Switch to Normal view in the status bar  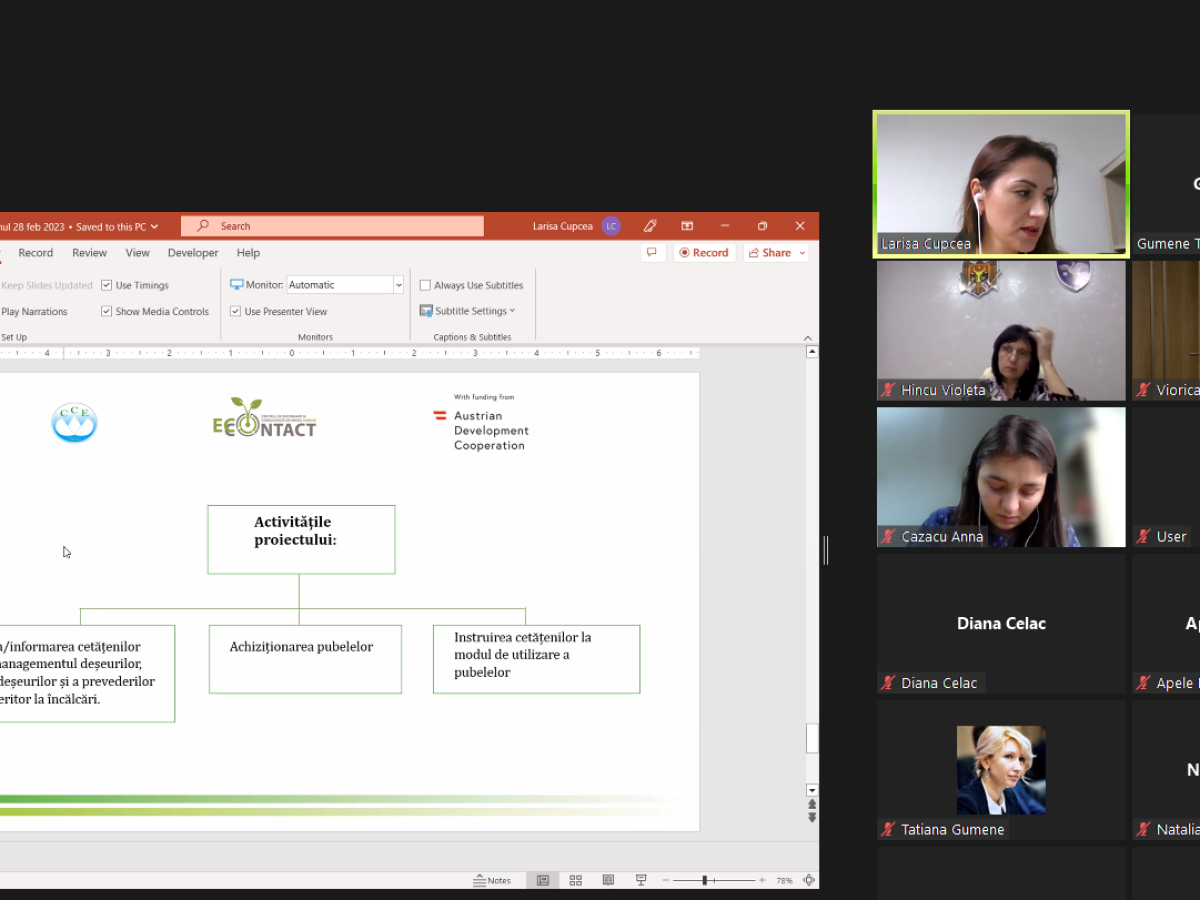point(543,880)
